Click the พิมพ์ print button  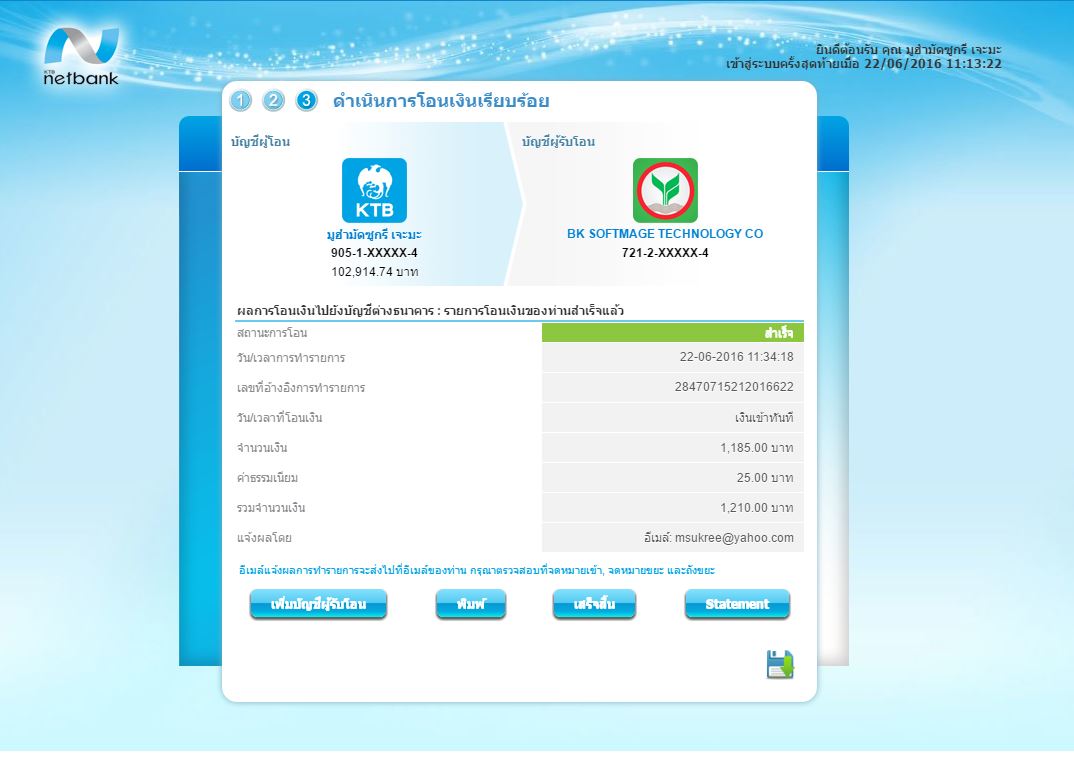click(x=471, y=604)
